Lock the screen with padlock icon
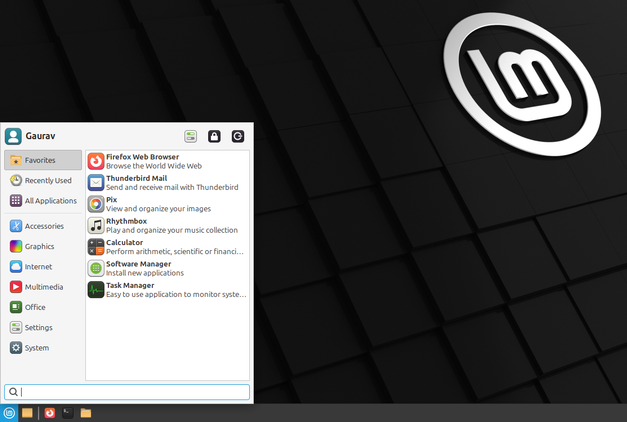The image size is (627, 422). [214, 136]
